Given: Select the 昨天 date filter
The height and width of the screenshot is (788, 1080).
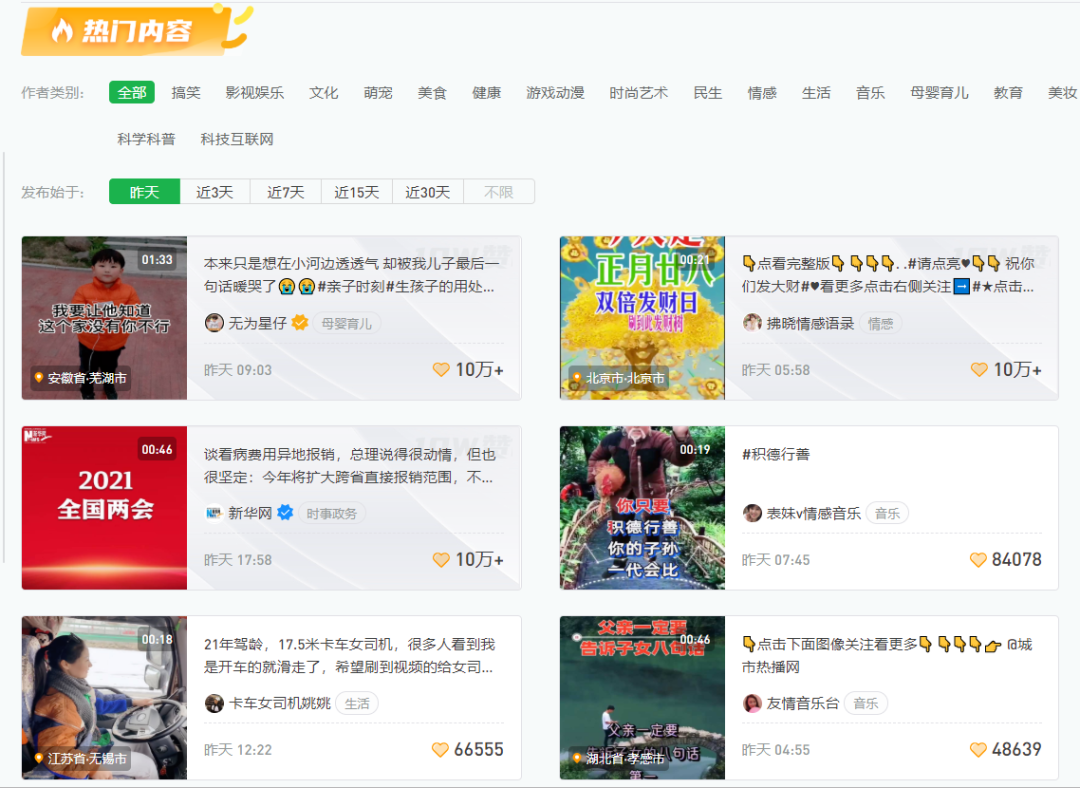Looking at the screenshot, I should 144,191.
